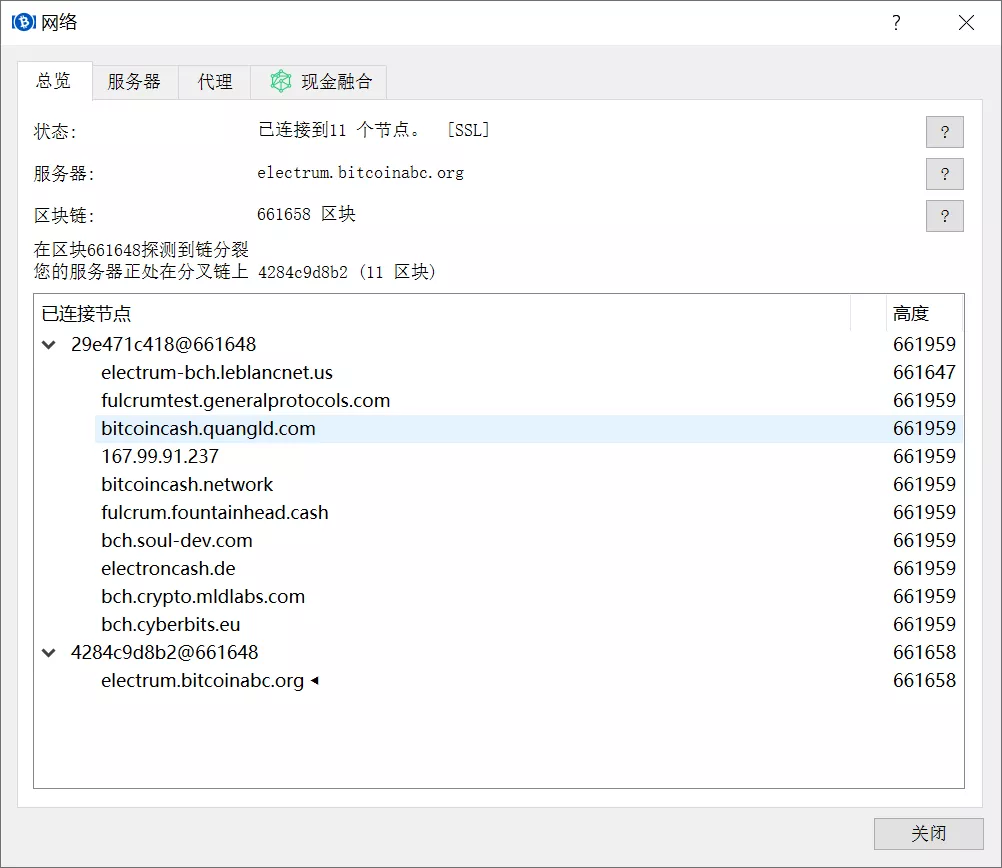Open the 服务器 tab
1002x868 pixels.
click(134, 82)
